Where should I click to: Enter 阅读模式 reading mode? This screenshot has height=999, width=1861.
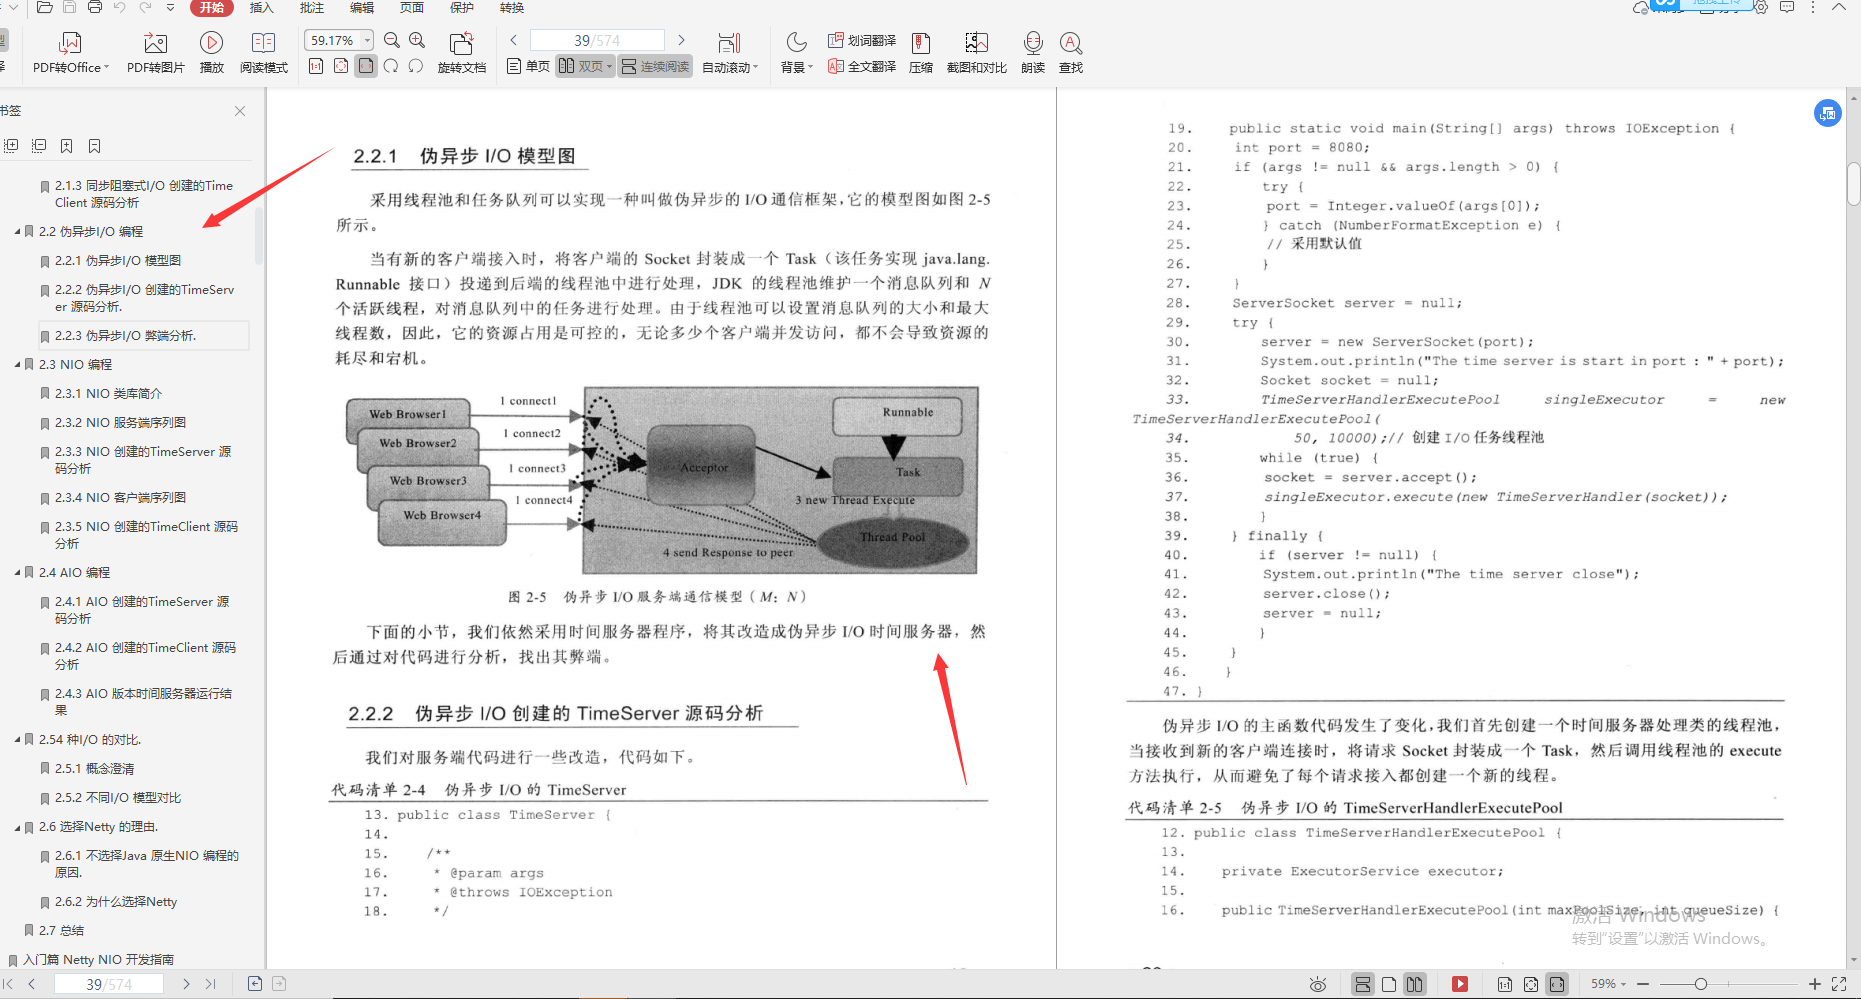[263, 52]
